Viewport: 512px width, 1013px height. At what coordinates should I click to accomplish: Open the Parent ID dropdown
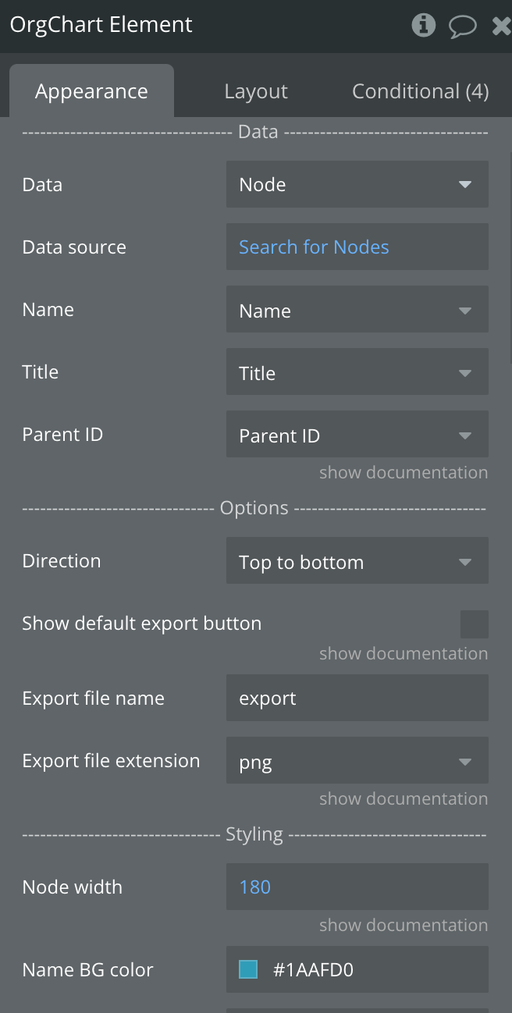(357, 435)
